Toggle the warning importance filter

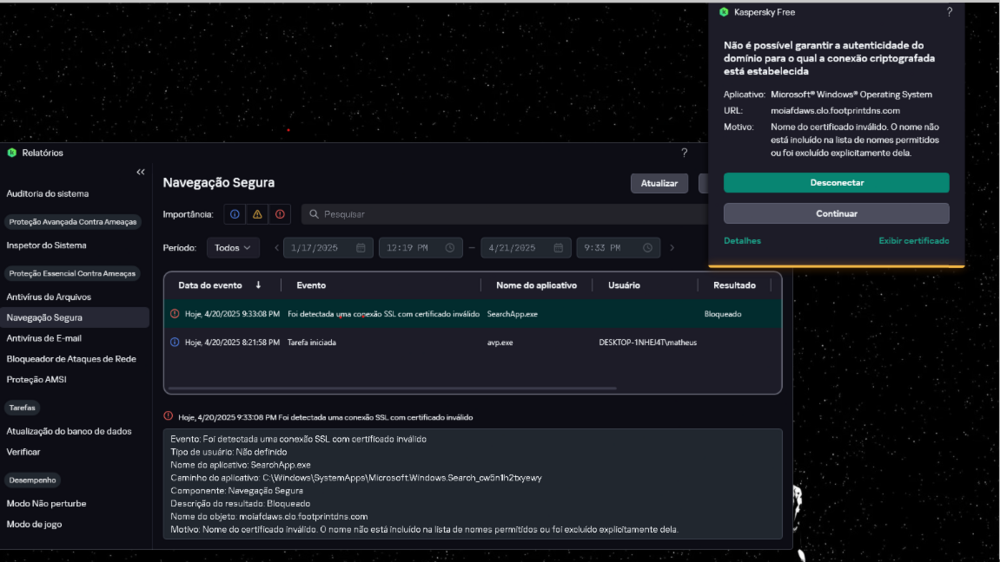257,214
